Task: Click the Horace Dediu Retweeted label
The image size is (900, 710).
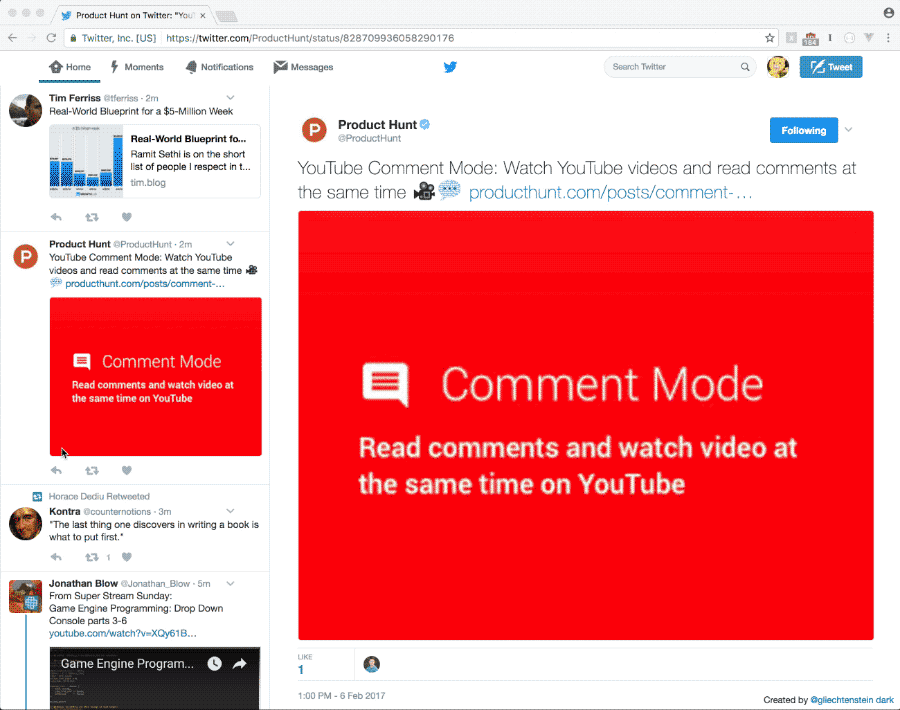Action: pyautogui.click(x=99, y=496)
